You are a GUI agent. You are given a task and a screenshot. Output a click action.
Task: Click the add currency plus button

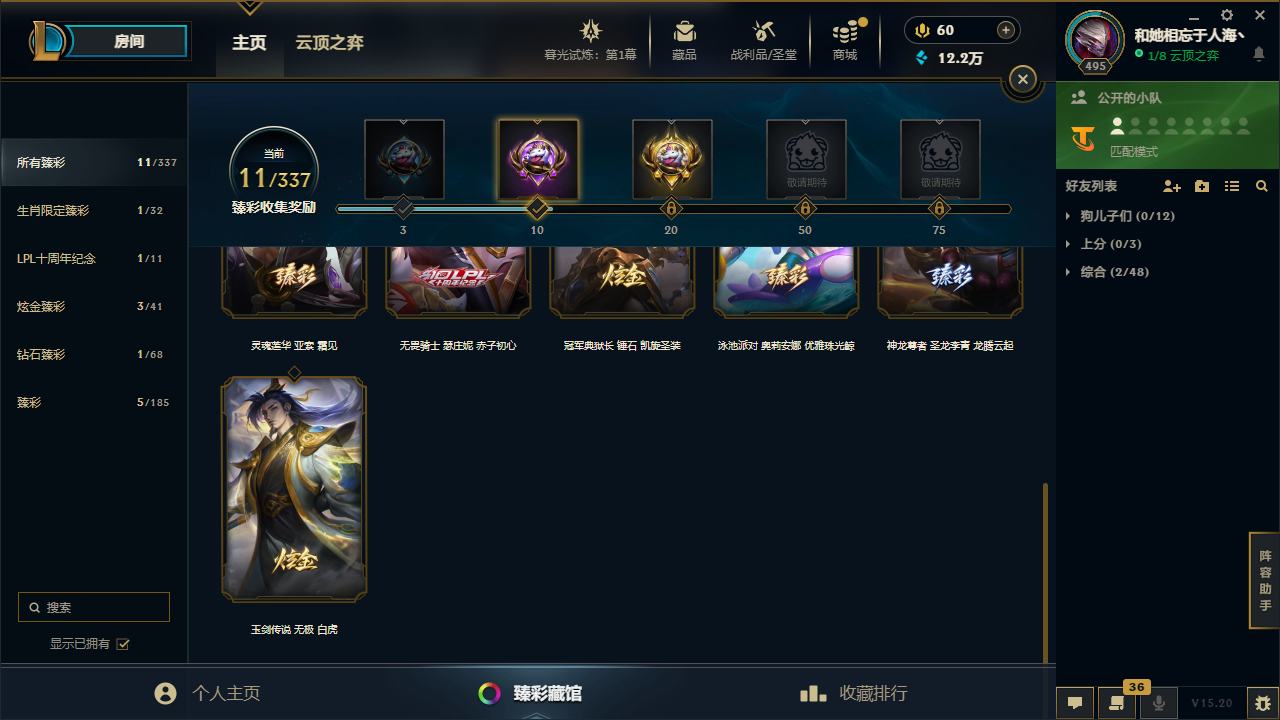pos(1006,30)
